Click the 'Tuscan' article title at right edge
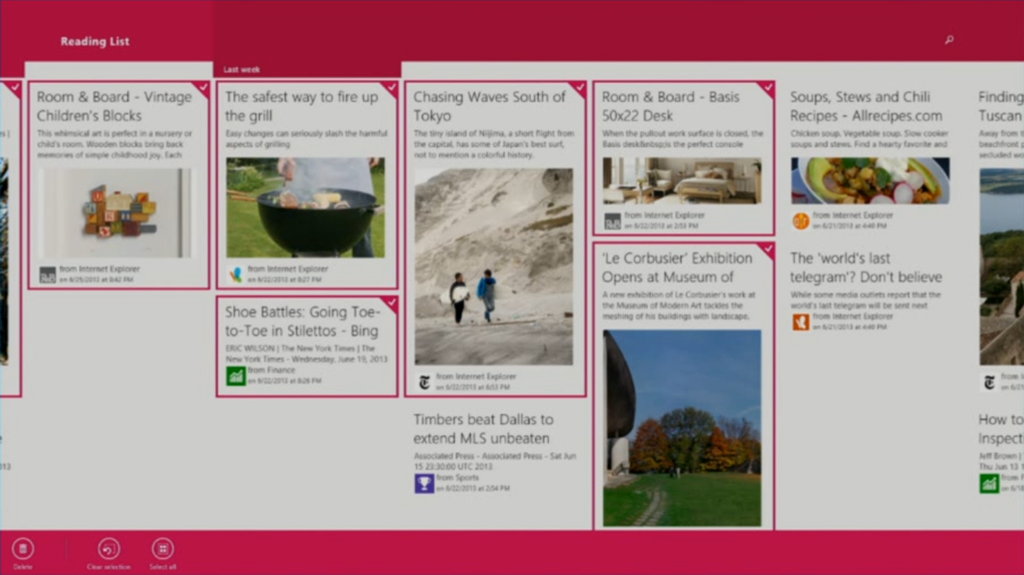Viewport: 1024px width, 575px height. coord(1000,106)
